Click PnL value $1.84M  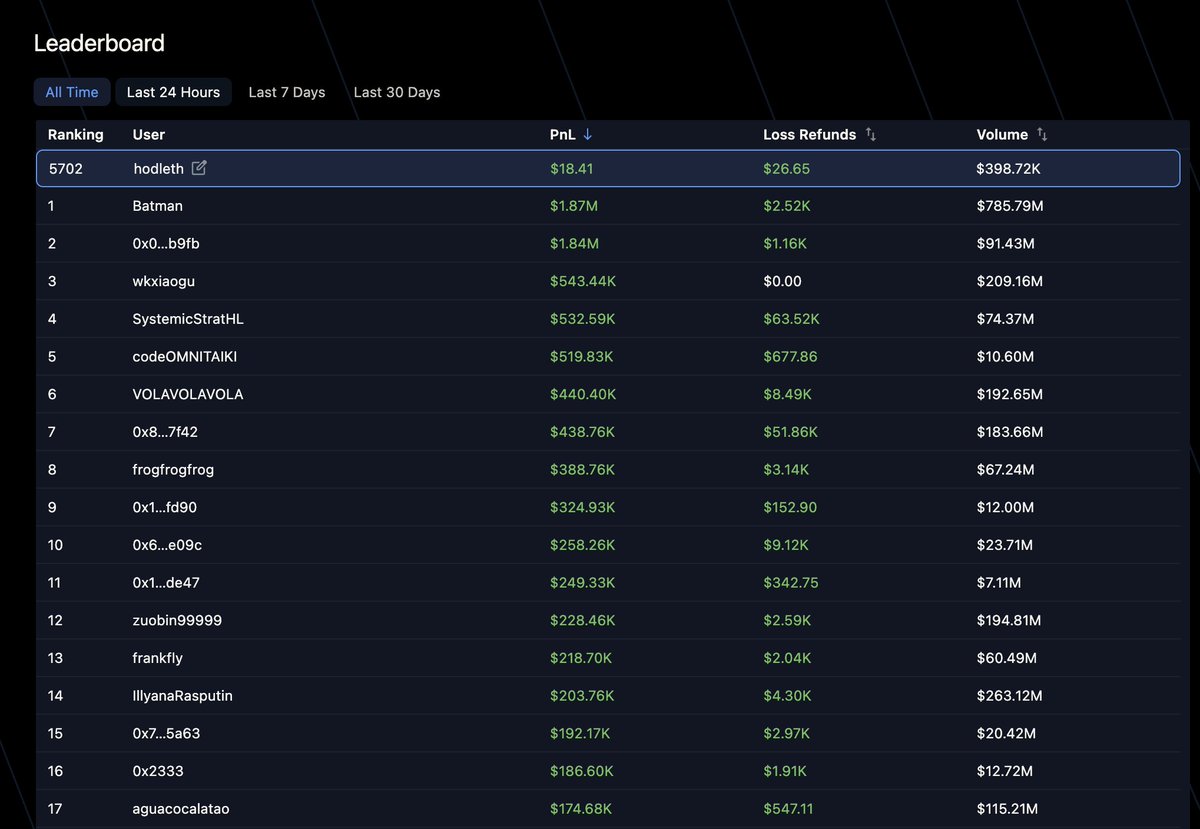(x=575, y=244)
